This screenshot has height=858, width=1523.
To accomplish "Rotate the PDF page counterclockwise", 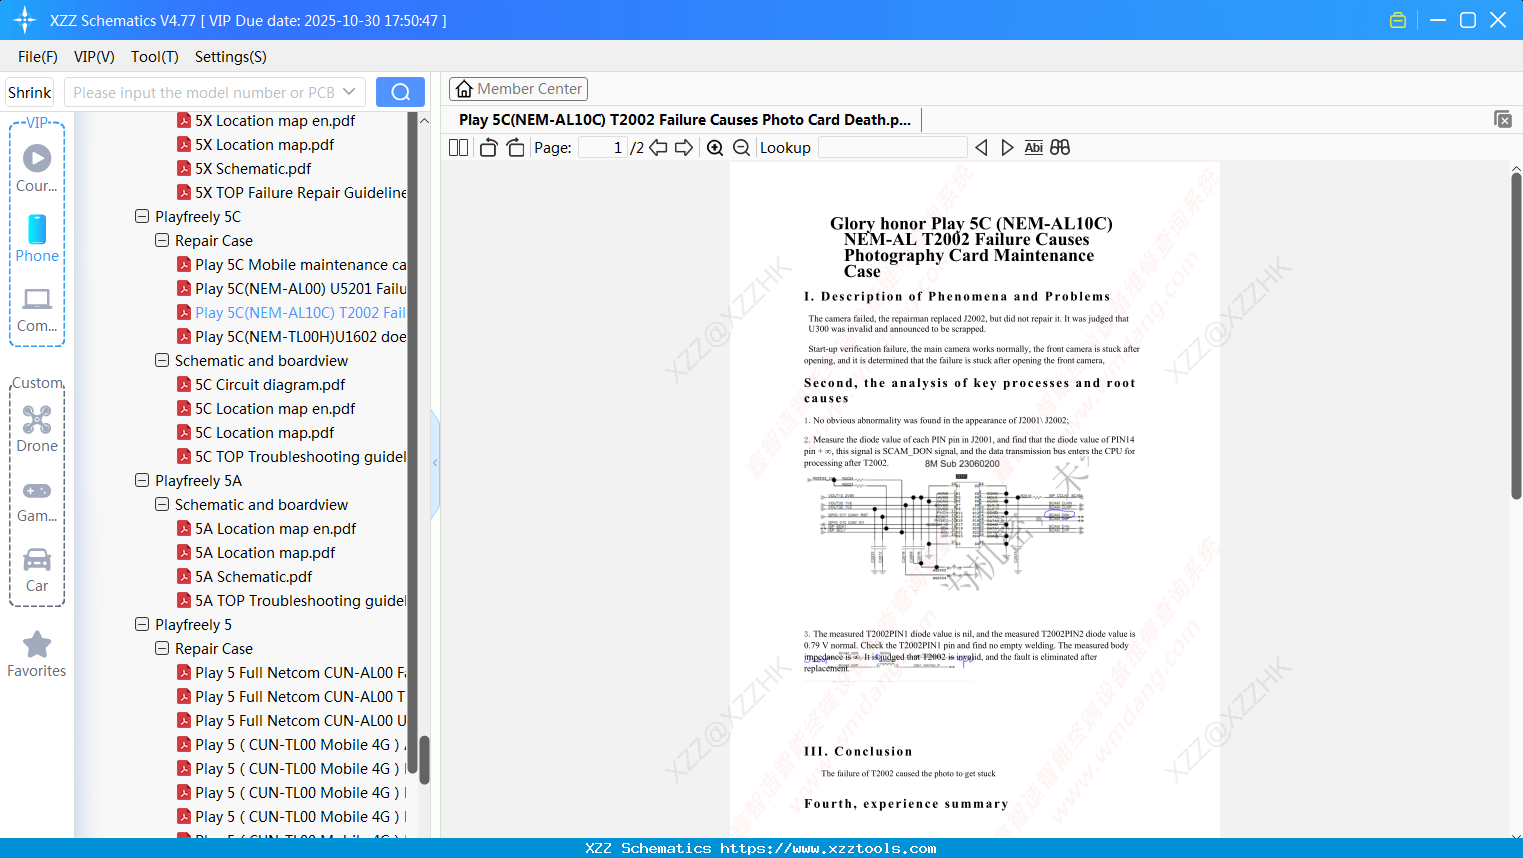I will (488, 148).
